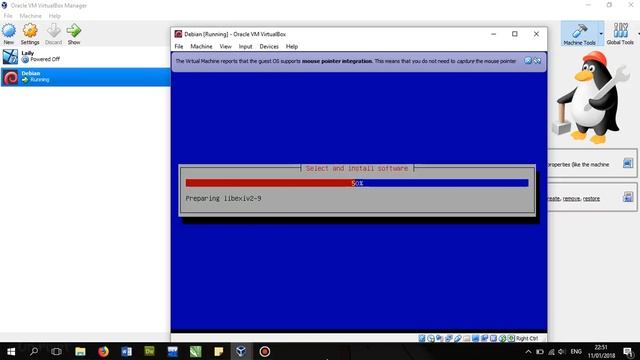Viewport: 640px width, 360px height.
Task: Click the audio status bar icon
Action: click(x=440, y=338)
